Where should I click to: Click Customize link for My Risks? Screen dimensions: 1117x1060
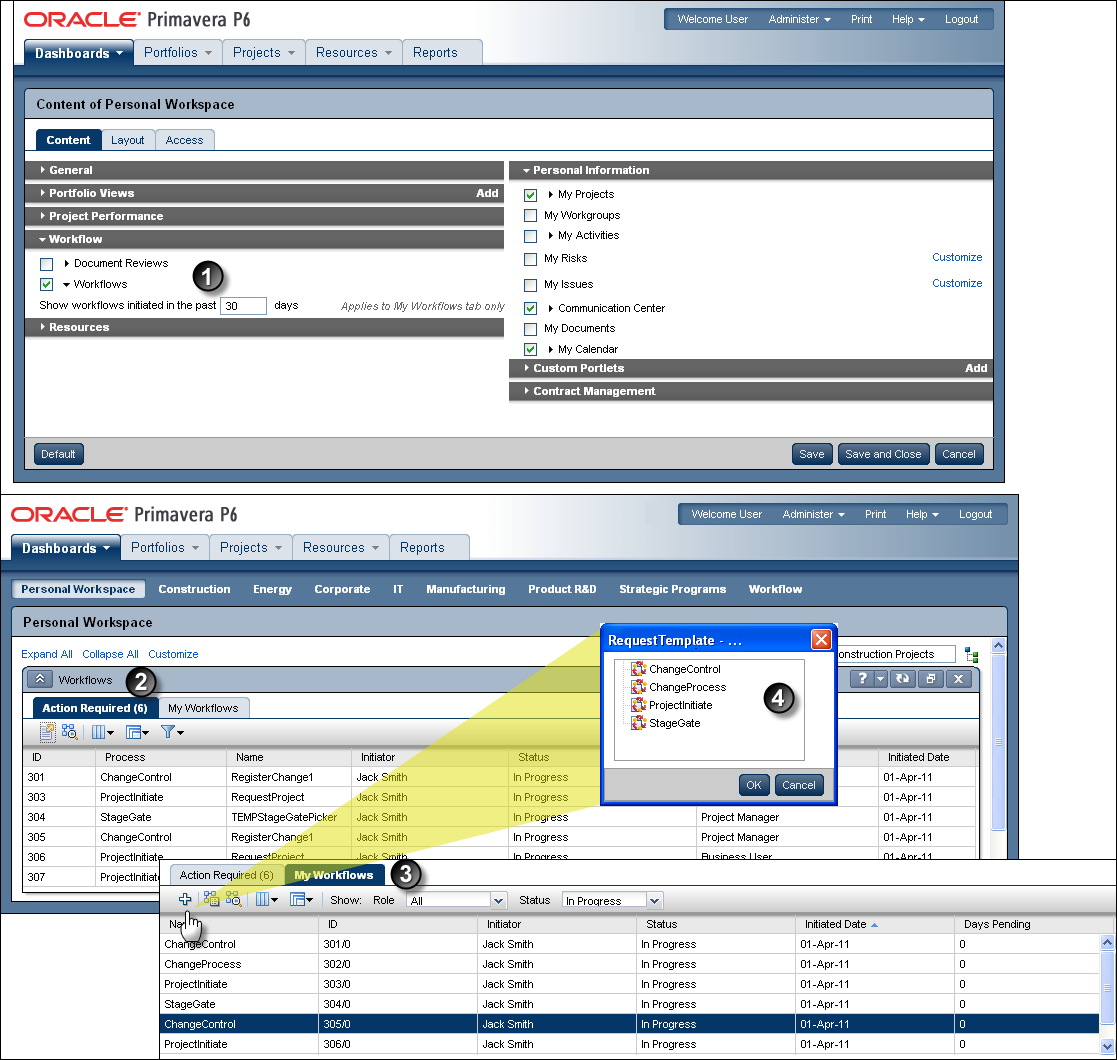click(x=957, y=257)
